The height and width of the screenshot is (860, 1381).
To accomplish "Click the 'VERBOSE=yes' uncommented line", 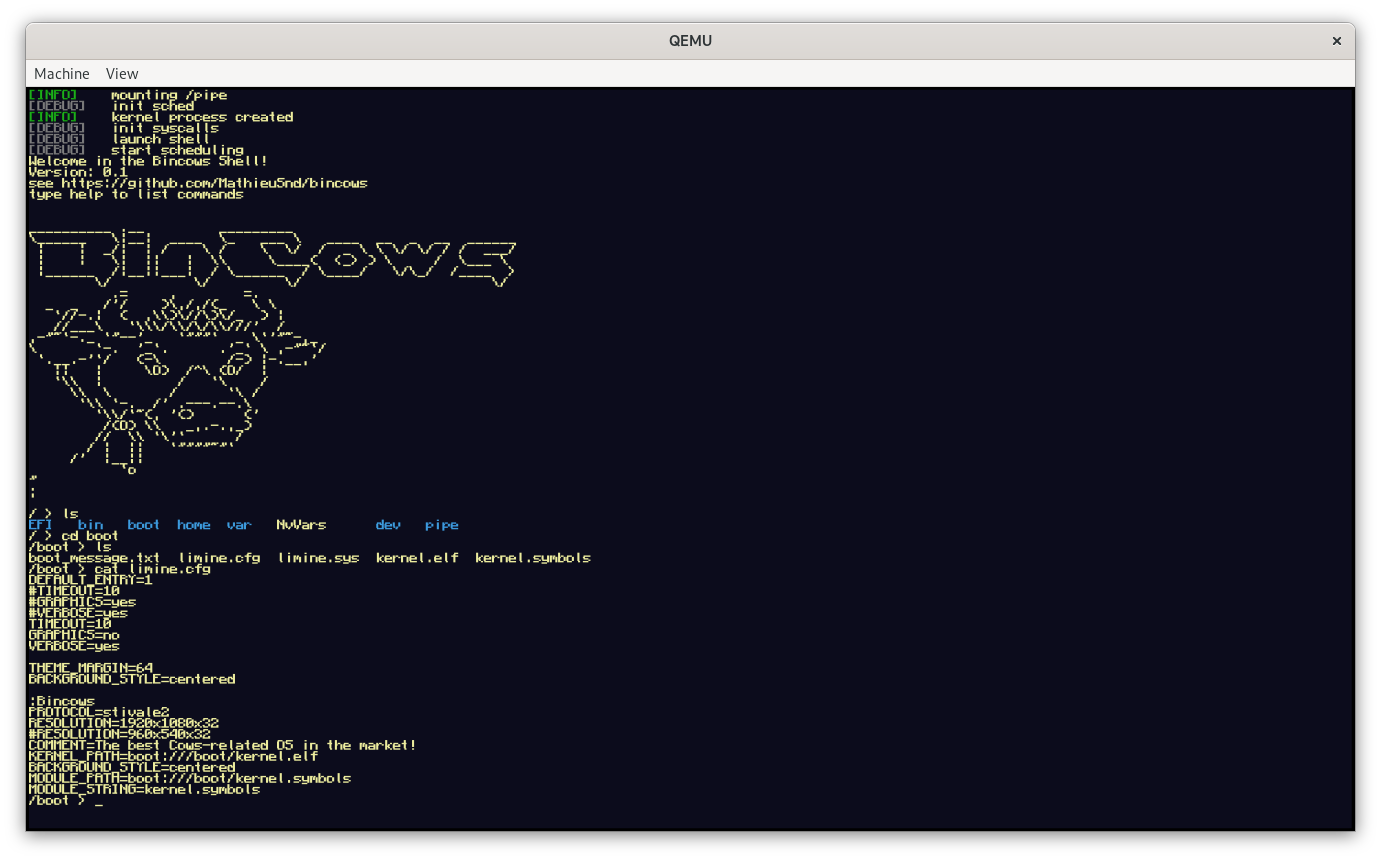I will point(74,646).
